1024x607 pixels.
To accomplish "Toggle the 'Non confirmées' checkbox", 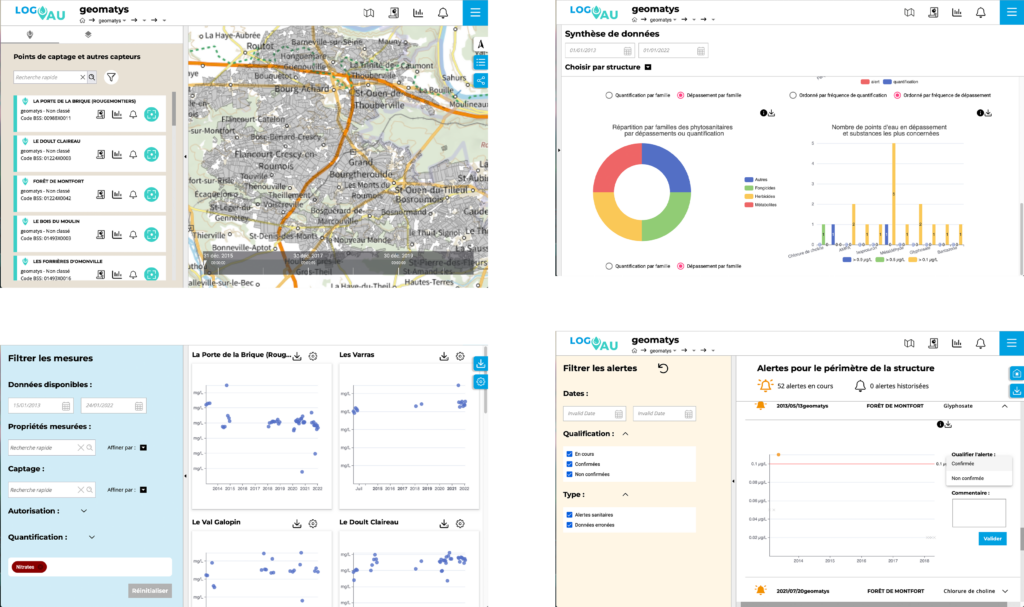I will (569, 474).
